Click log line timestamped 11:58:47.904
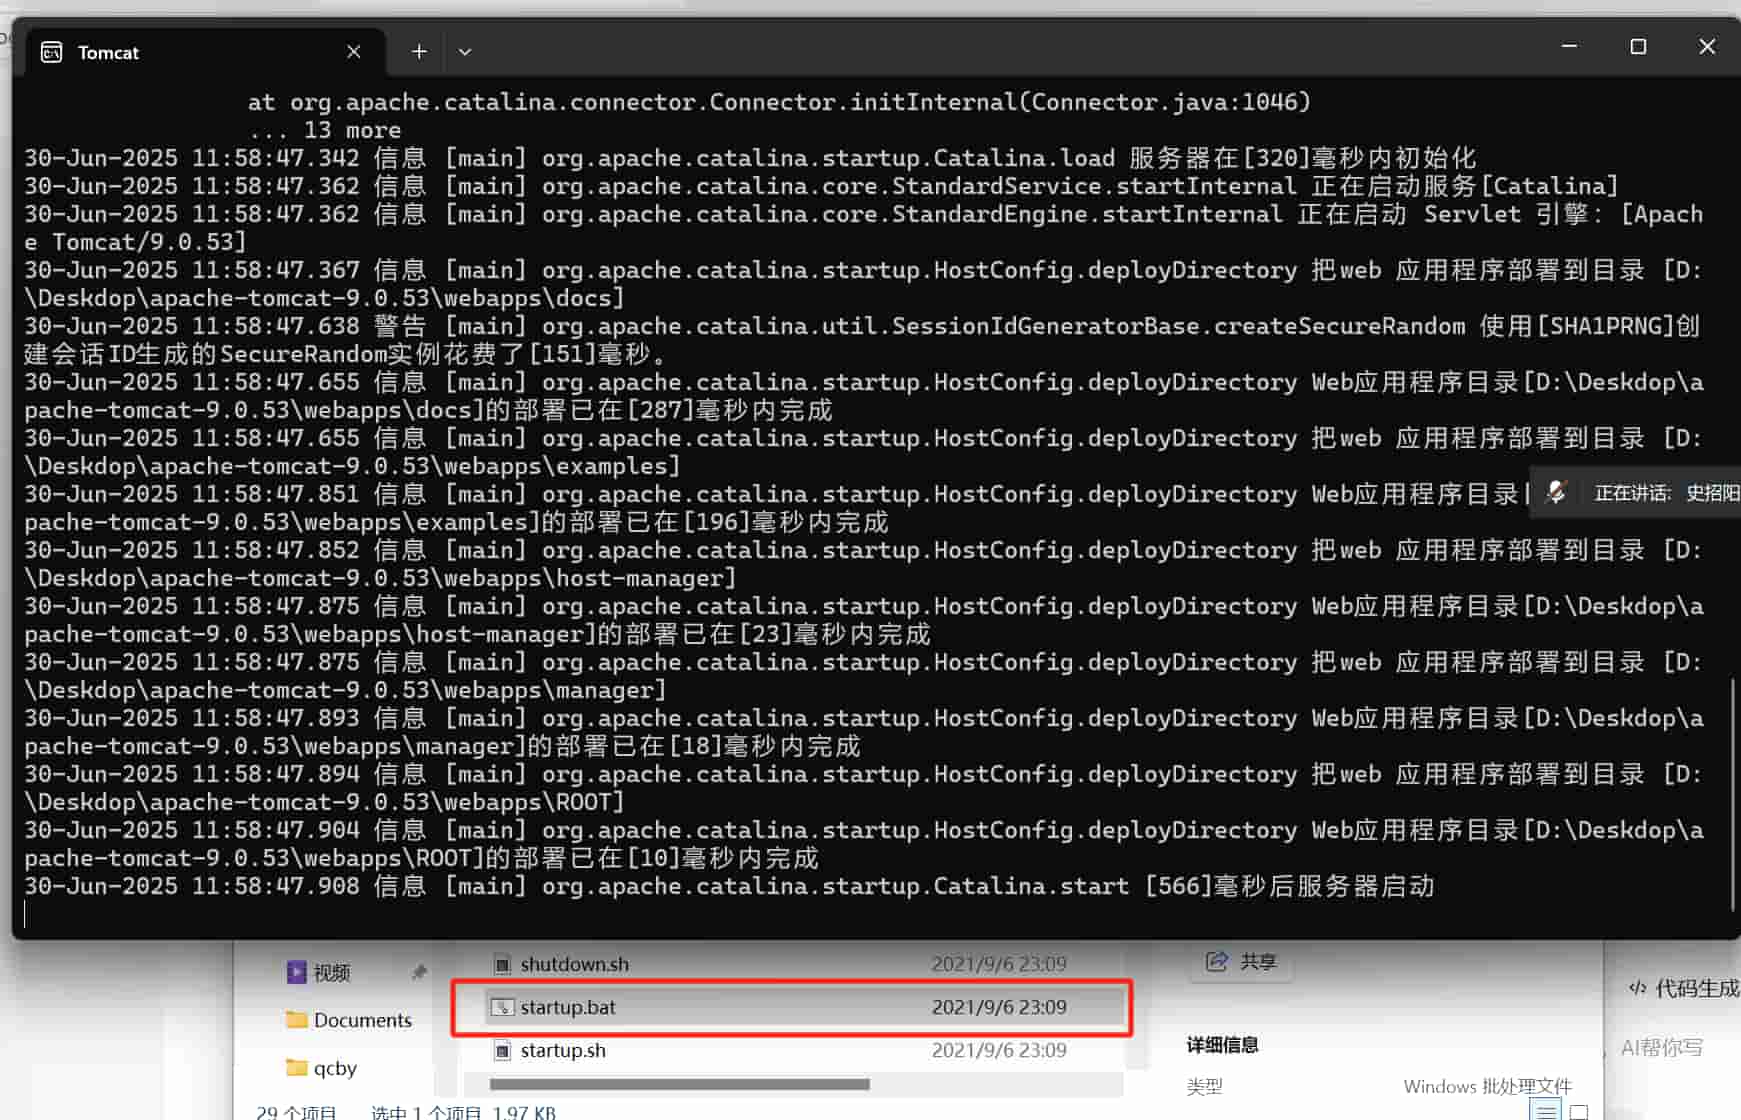This screenshot has height=1120, width=1741. 864,844
